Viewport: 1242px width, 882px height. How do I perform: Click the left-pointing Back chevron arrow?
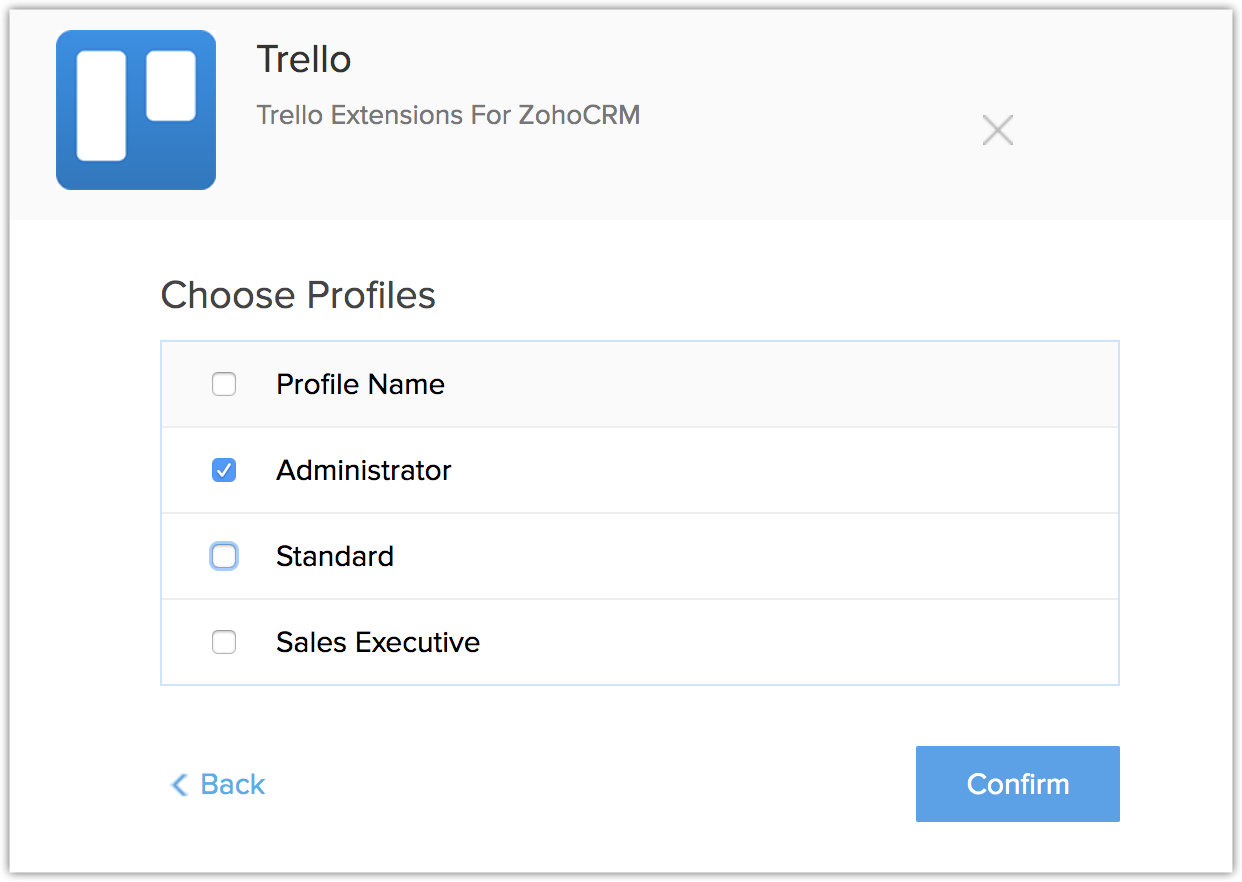tap(180, 785)
